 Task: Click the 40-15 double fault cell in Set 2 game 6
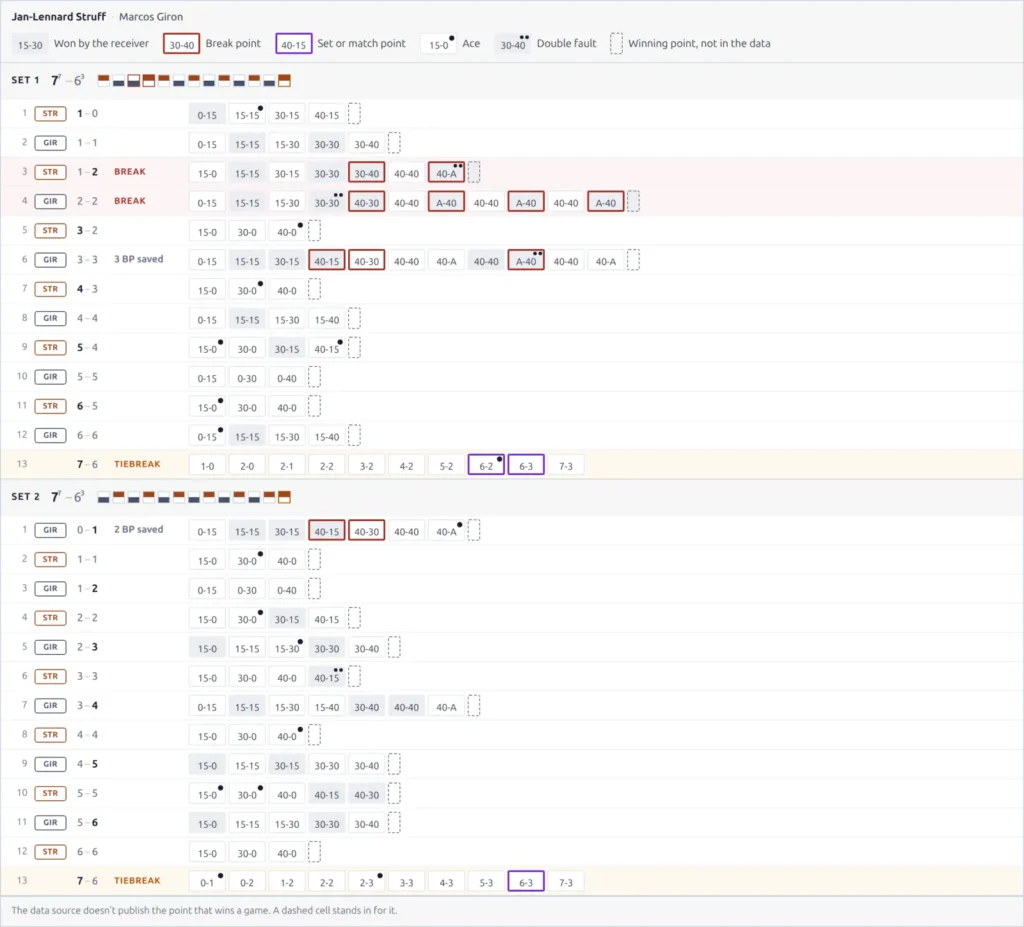tap(327, 677)
